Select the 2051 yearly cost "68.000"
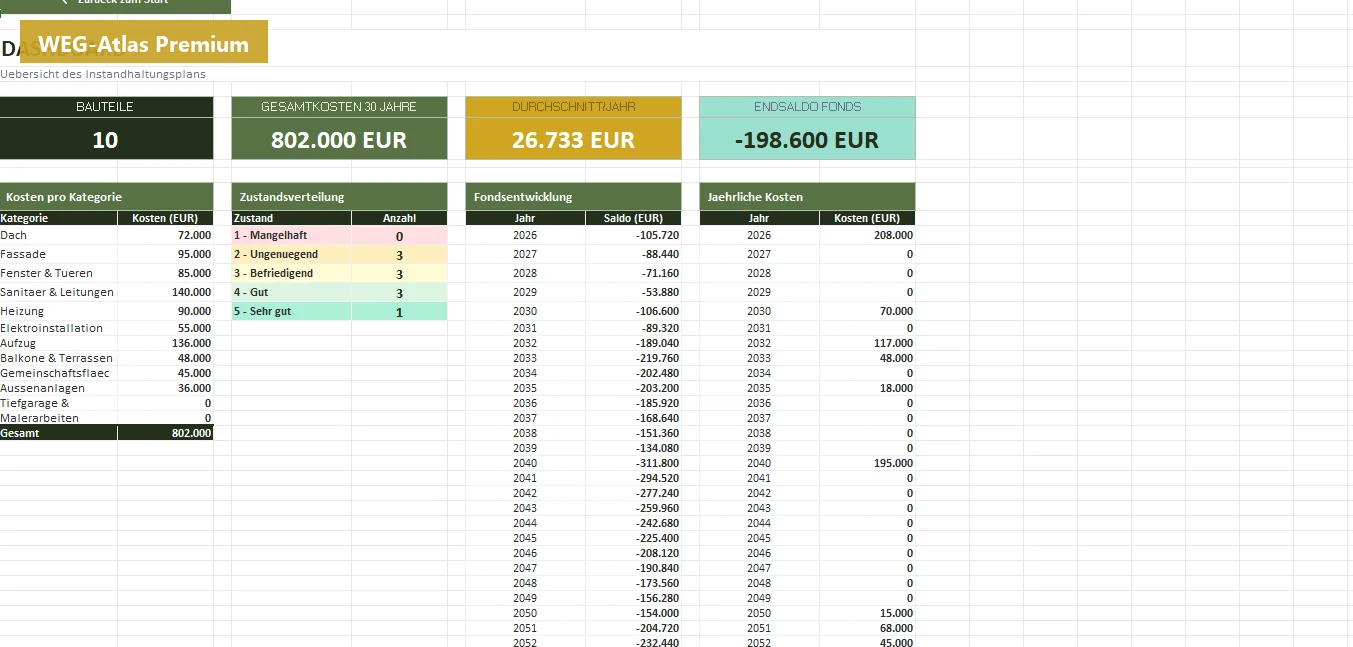This screenshot has height=647, width=1353. tap(896, 628)
